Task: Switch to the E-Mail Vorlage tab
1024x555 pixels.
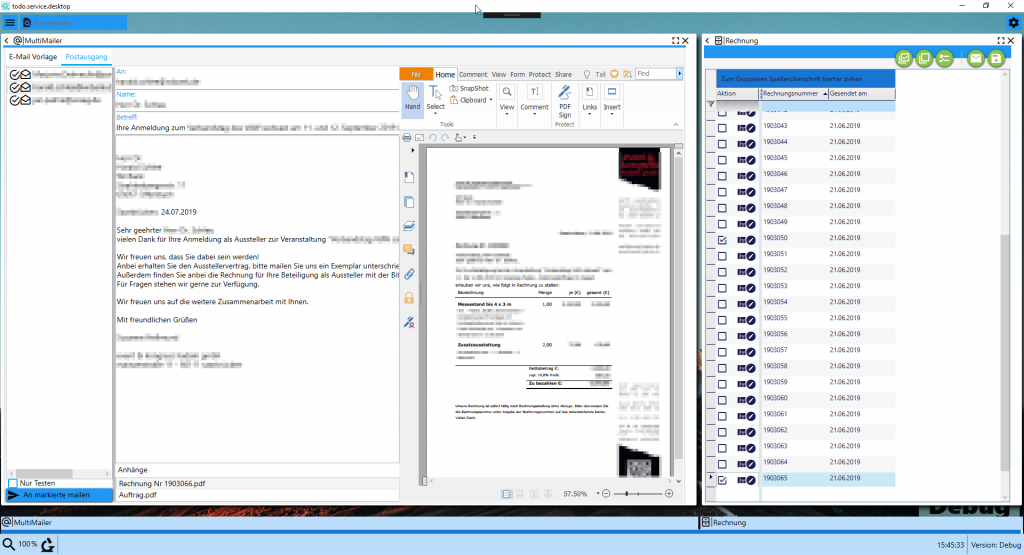Action: (x=33, y=57)
